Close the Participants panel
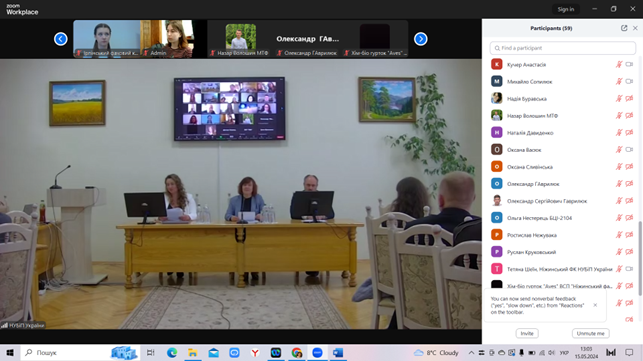Viewport: 643px width, 361px height. tap(635, 28)
